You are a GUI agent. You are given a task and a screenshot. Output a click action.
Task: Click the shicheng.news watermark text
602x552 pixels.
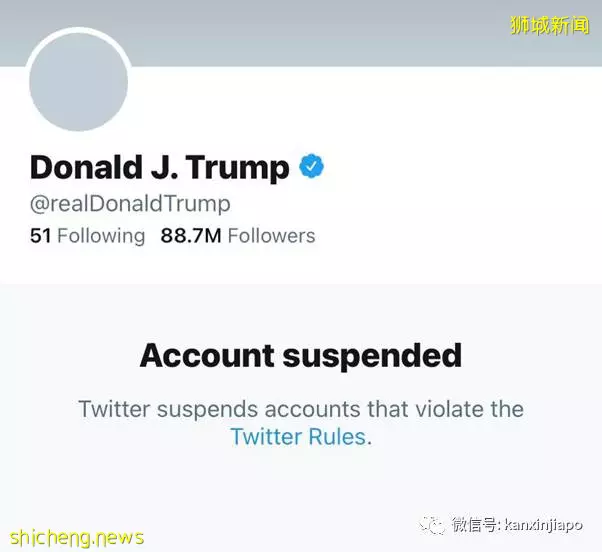(77, 537)
